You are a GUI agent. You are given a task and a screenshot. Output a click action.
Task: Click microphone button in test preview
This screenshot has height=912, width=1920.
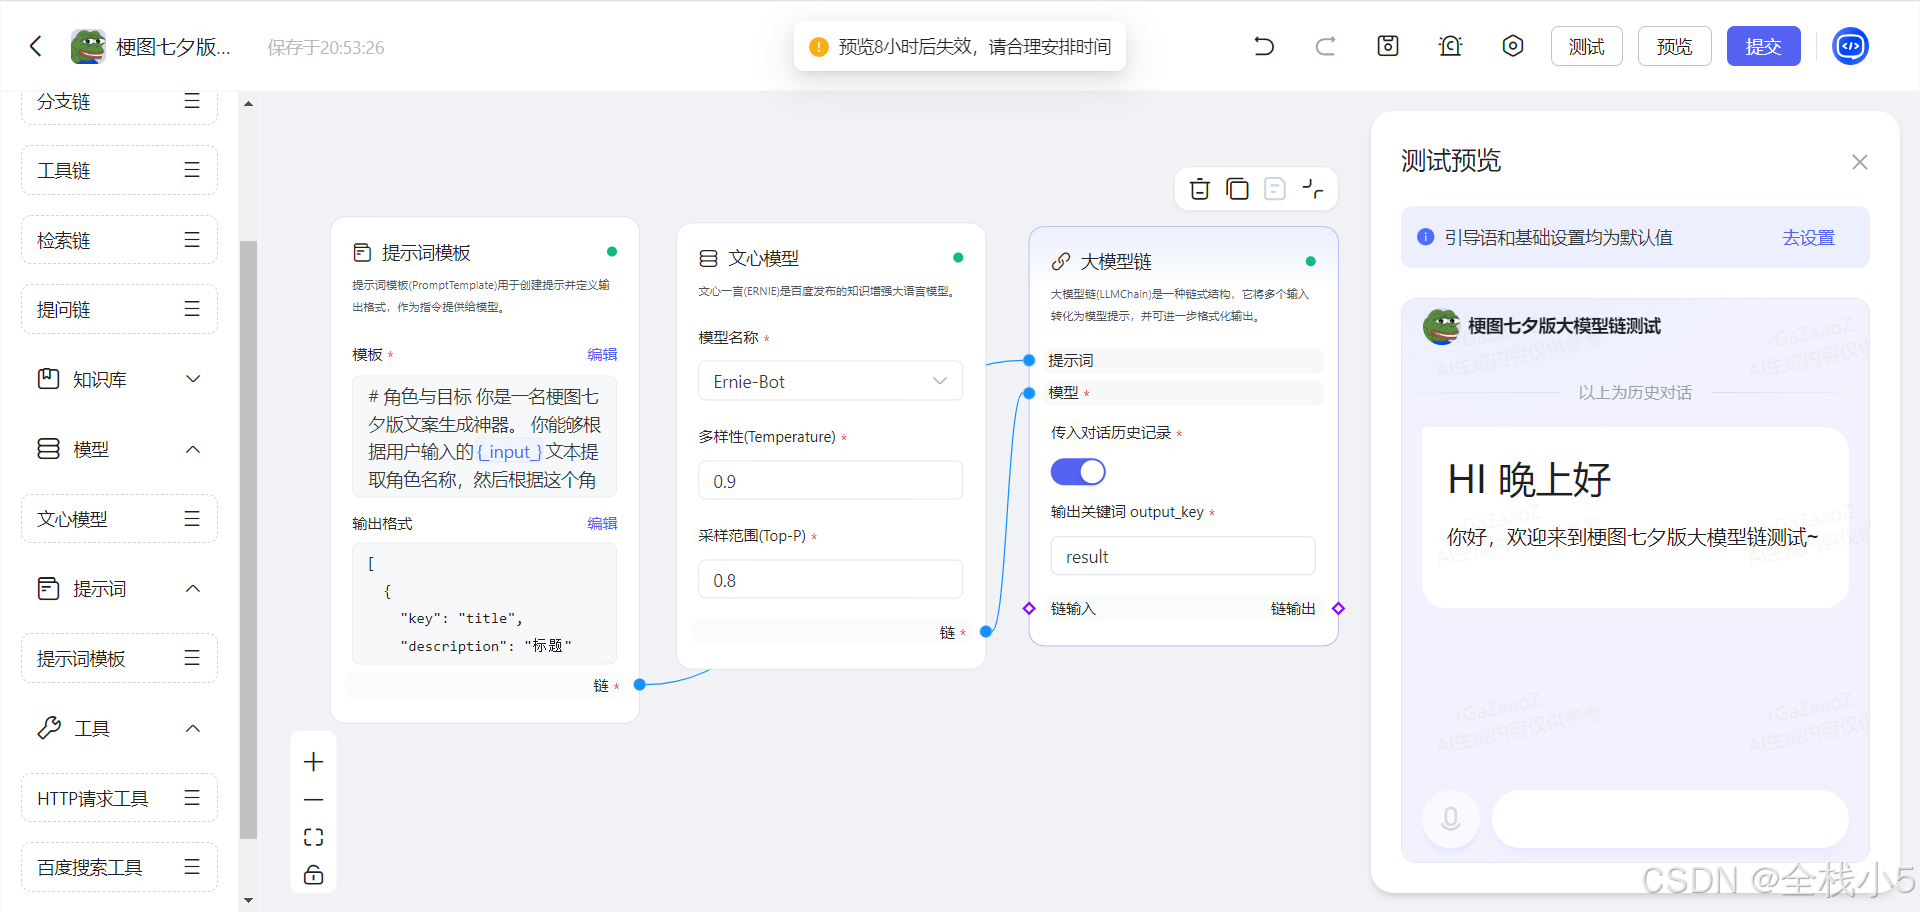[x=1450, y=819]
